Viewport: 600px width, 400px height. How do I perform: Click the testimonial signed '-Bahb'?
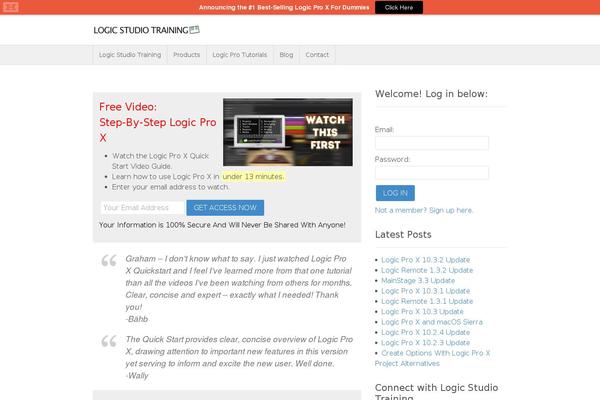(x=238, y=289)
